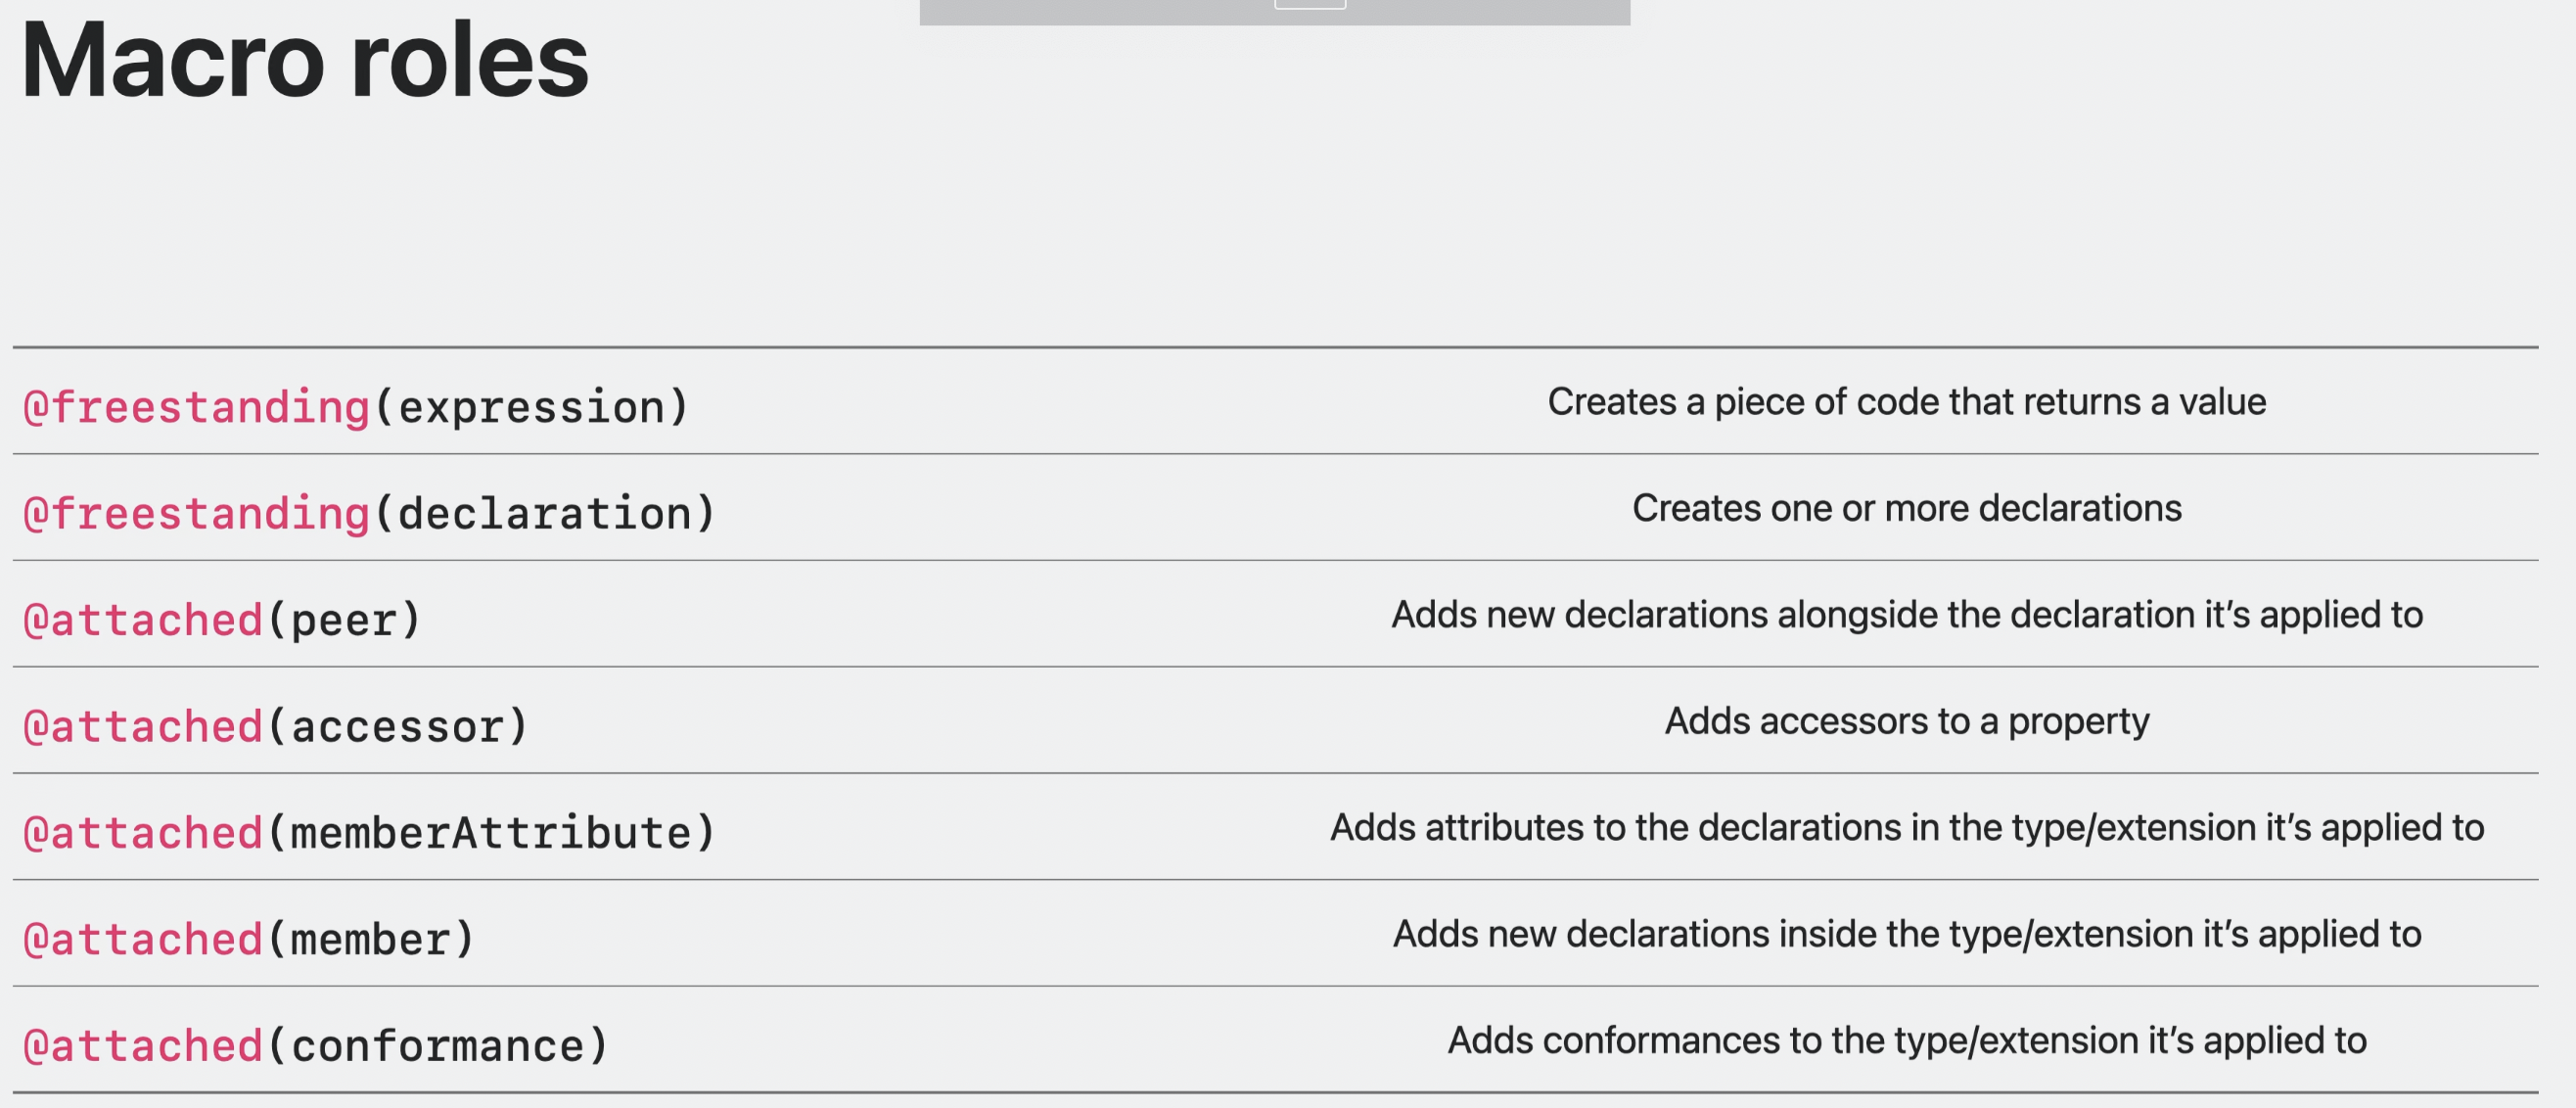Click the small white outlined box in gray bar
Viewport: 2576px width, 1108px height.
(1310, 4)
